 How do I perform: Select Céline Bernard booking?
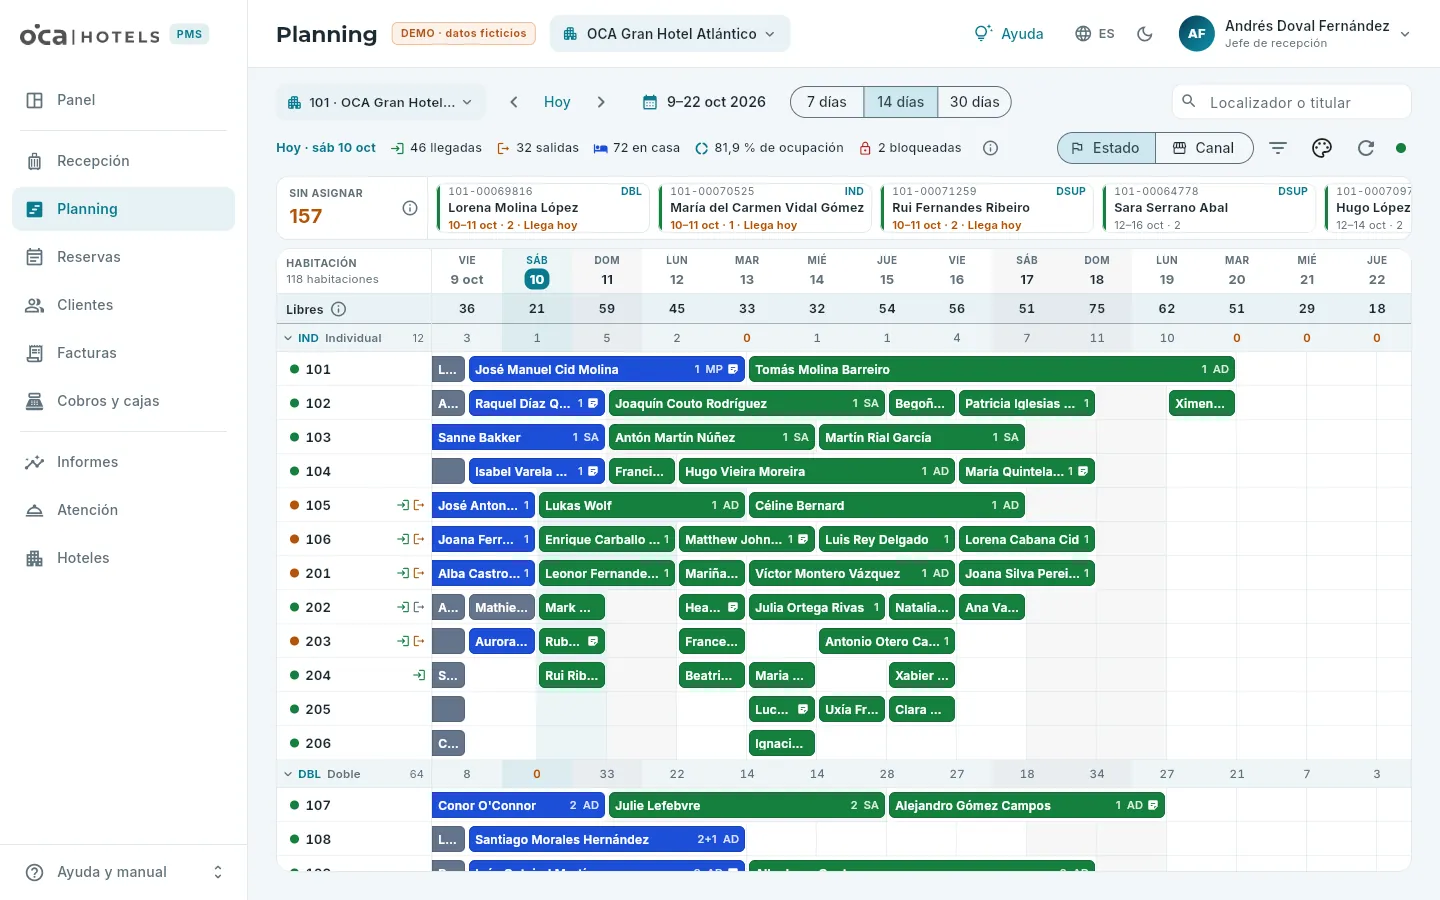coord(887,505)
